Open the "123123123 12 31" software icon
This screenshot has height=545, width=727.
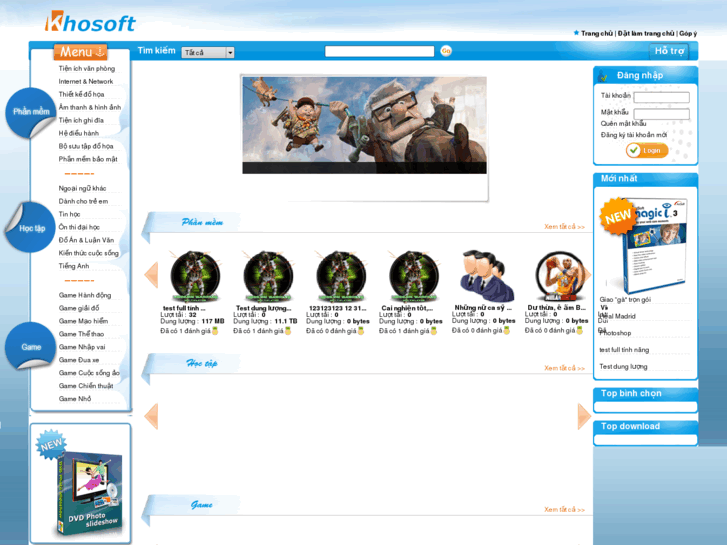coord(340,277)
